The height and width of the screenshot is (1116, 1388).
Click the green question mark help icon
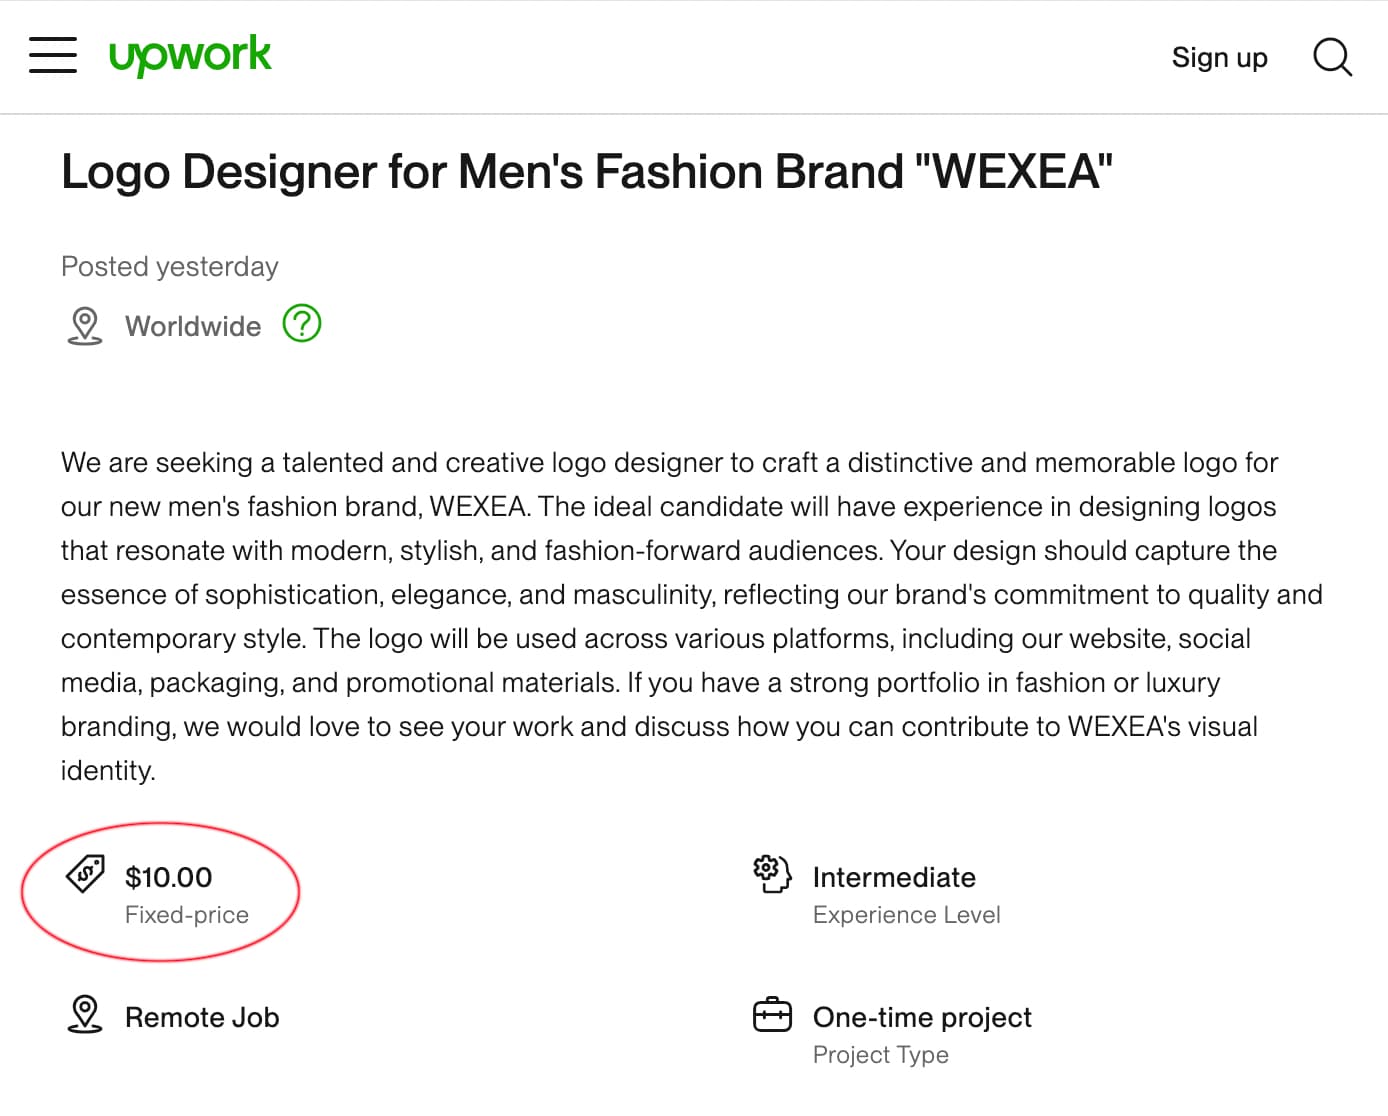(302, 323)
